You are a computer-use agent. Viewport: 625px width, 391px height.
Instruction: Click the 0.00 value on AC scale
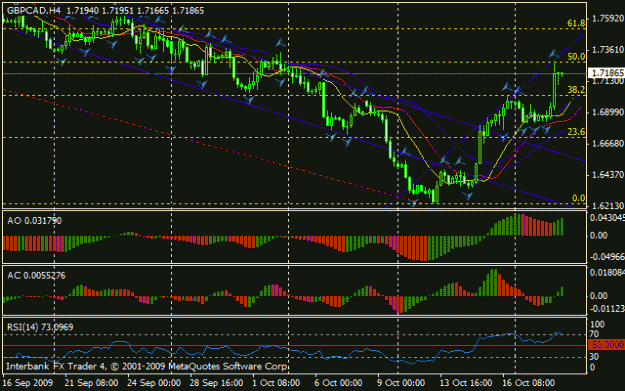click(599, 296)
